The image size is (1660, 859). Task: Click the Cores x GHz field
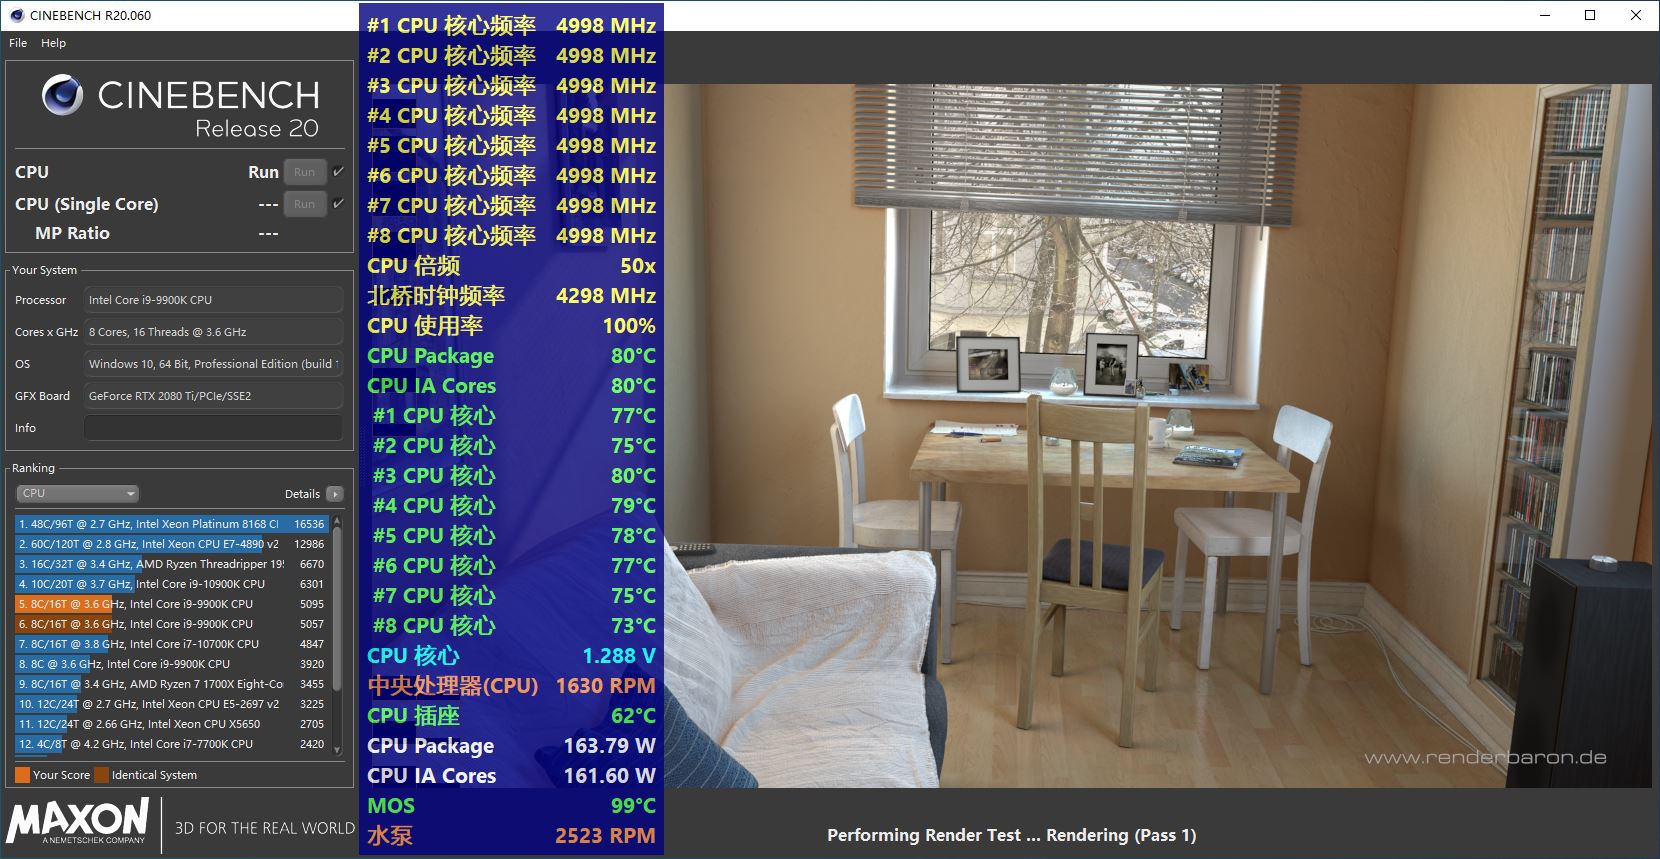tap(213, 332)
